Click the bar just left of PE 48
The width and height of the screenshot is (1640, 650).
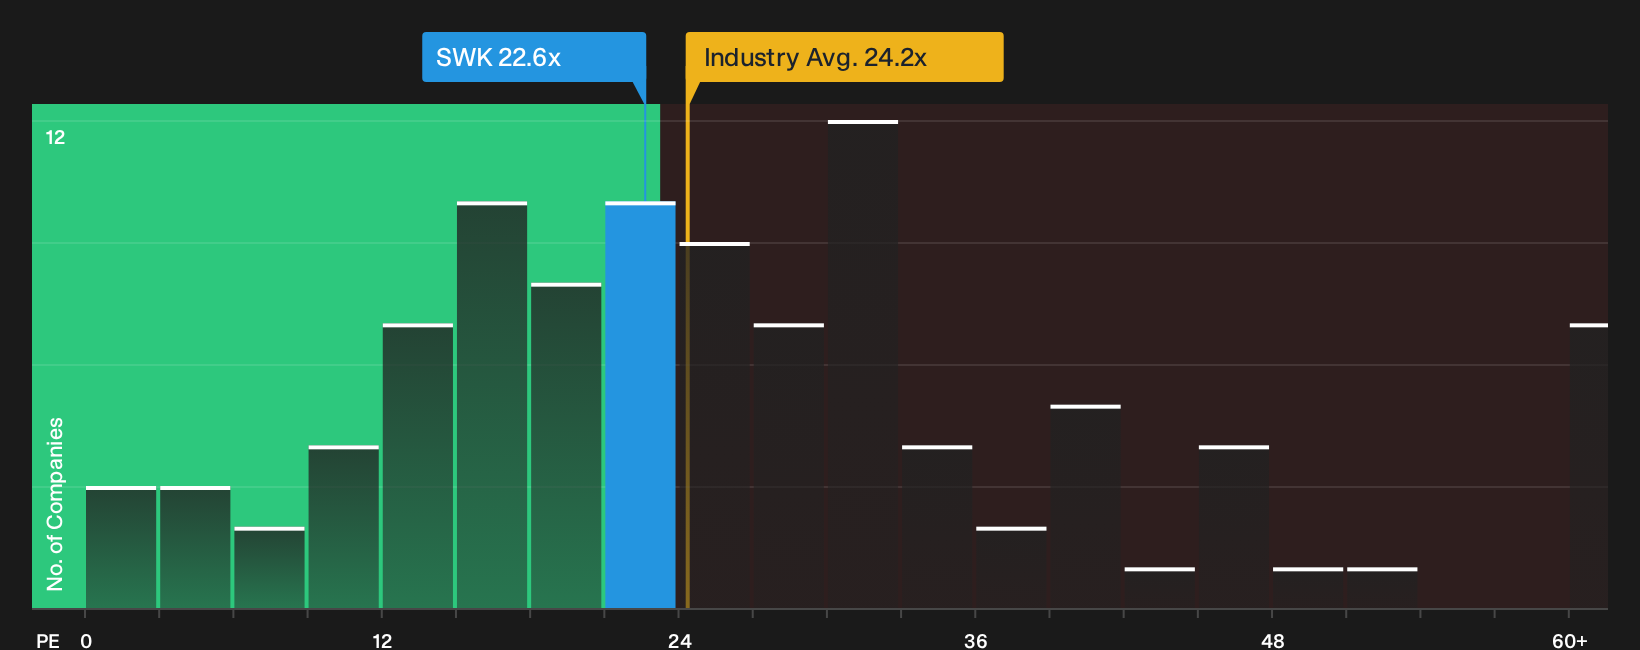coord(1234,527)
